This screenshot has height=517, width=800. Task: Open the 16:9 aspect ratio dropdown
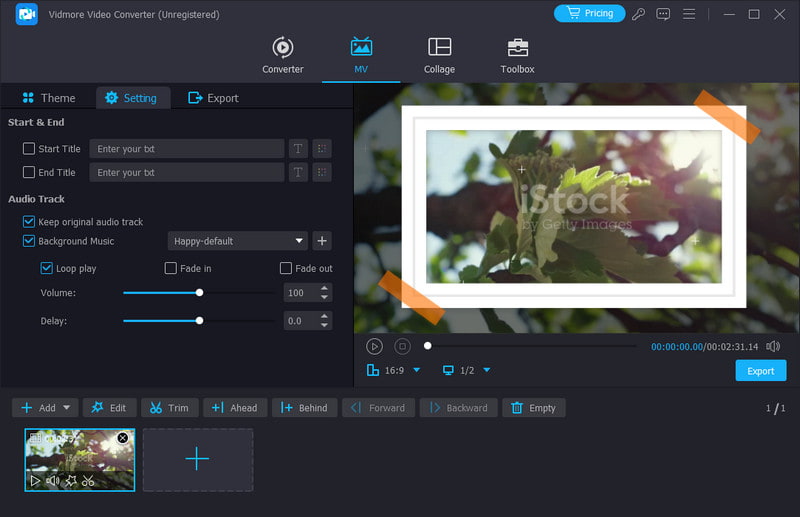[394, 370]
